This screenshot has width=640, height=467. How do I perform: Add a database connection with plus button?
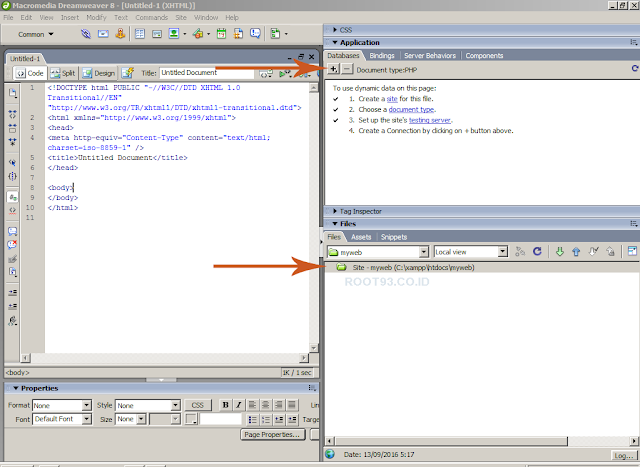[333, 69]
